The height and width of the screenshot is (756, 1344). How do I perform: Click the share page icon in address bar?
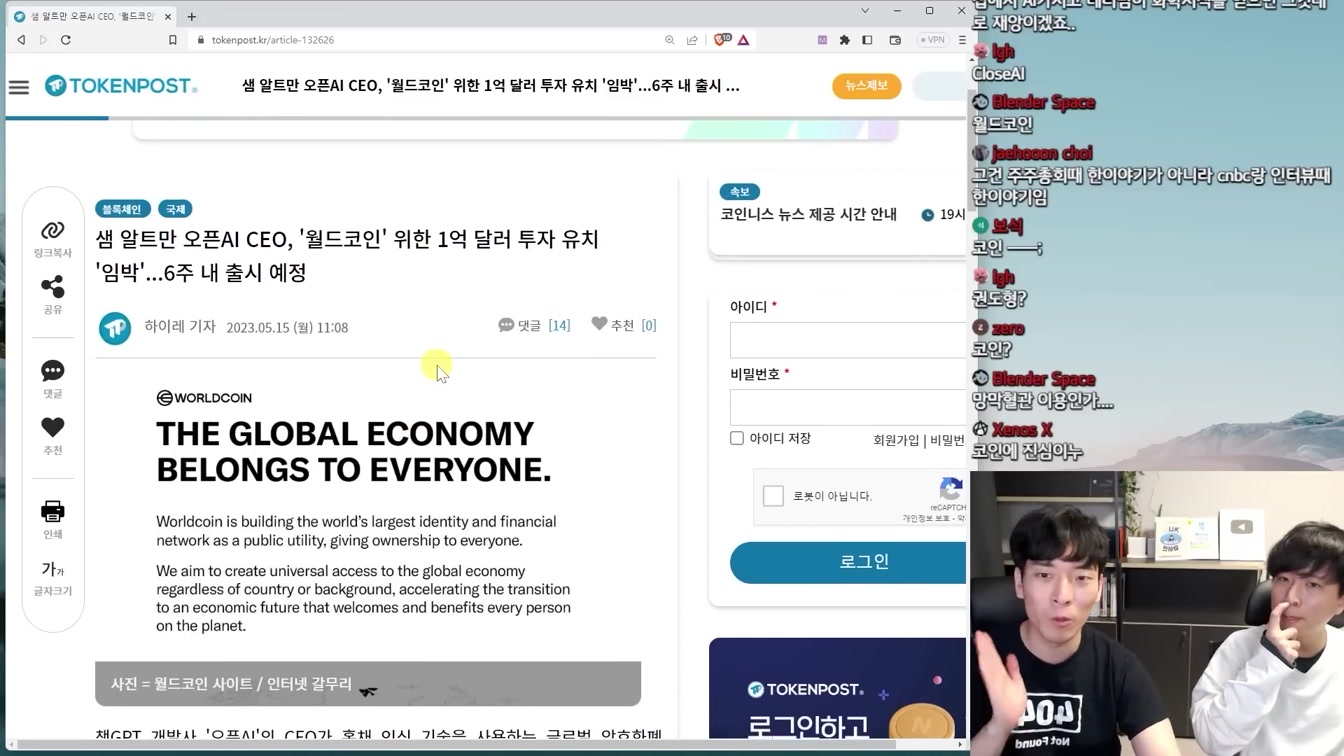[692, 40]
